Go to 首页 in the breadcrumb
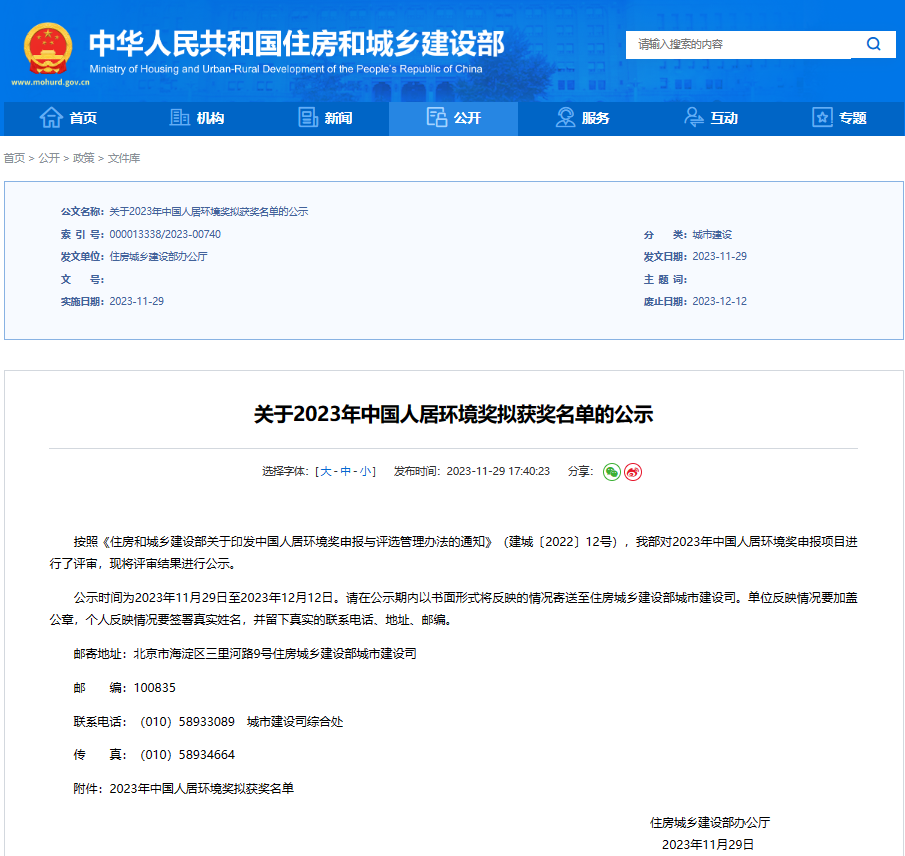 (14, 159)
